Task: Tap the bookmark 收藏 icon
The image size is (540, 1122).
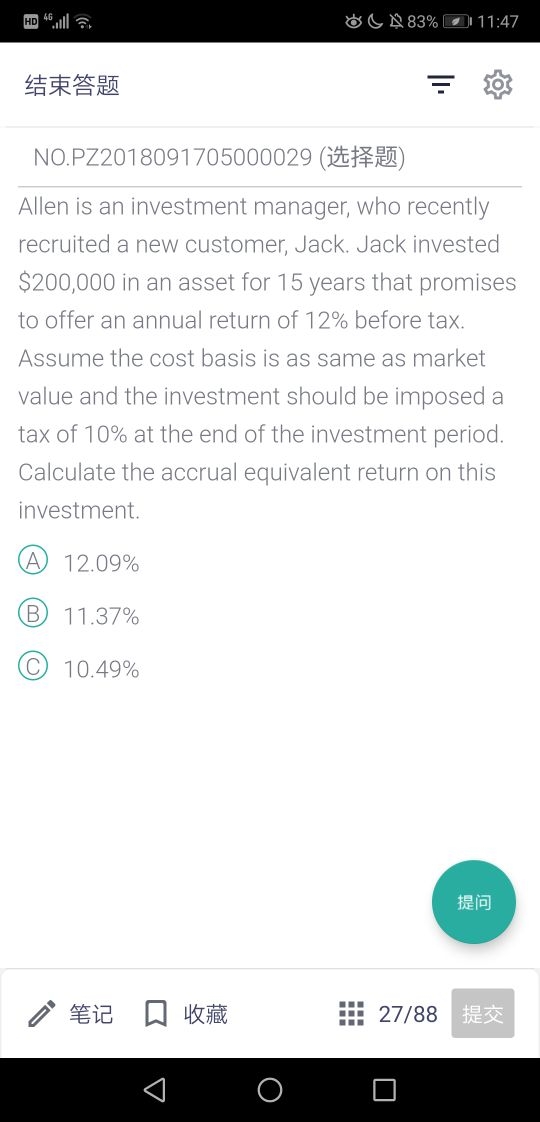Action: click(156, 1014)
